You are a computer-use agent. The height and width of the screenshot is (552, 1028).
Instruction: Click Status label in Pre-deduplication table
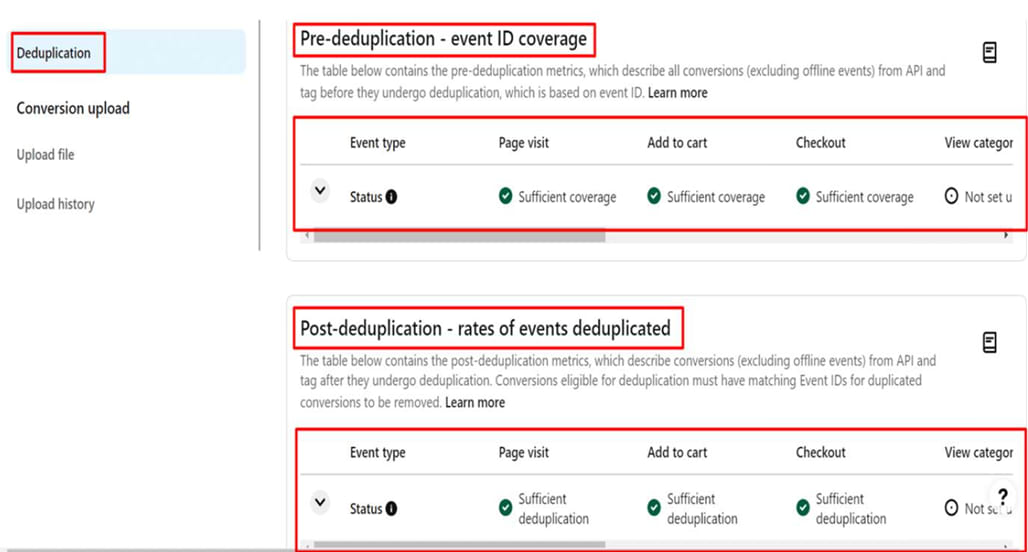tap(366, 197)
